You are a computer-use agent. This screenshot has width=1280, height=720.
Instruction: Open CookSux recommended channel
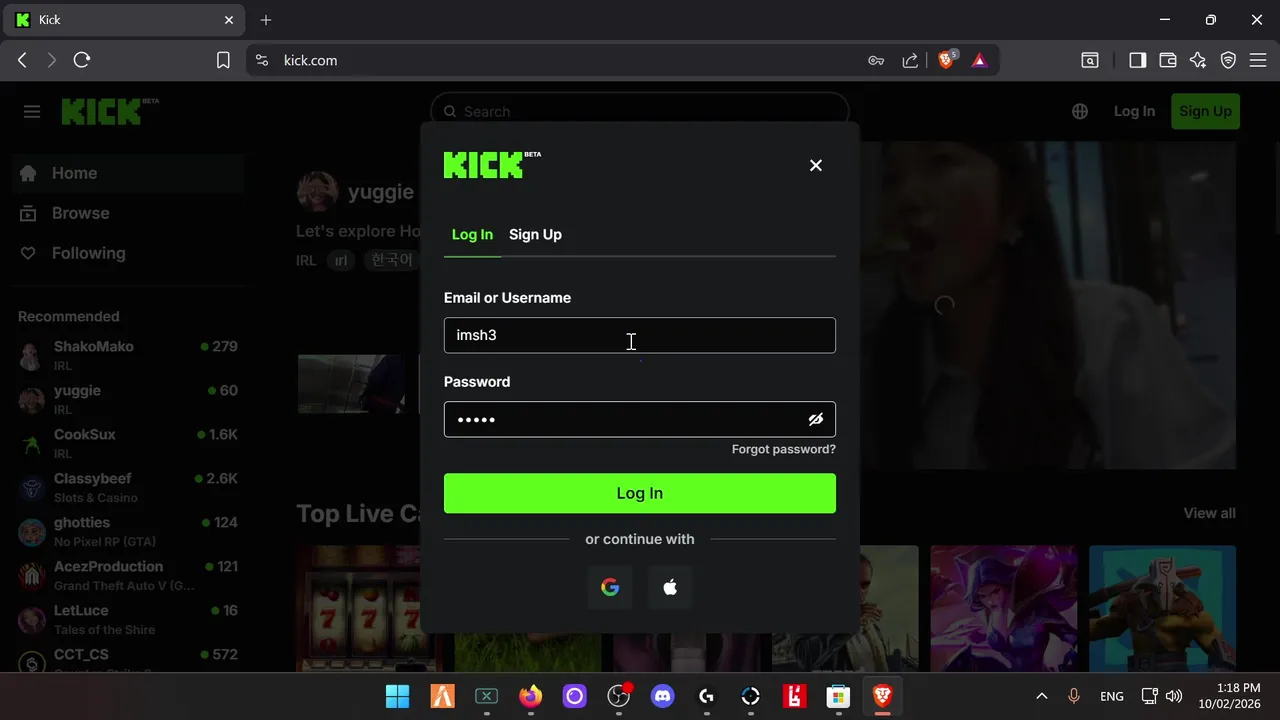[x=128, y=443]
